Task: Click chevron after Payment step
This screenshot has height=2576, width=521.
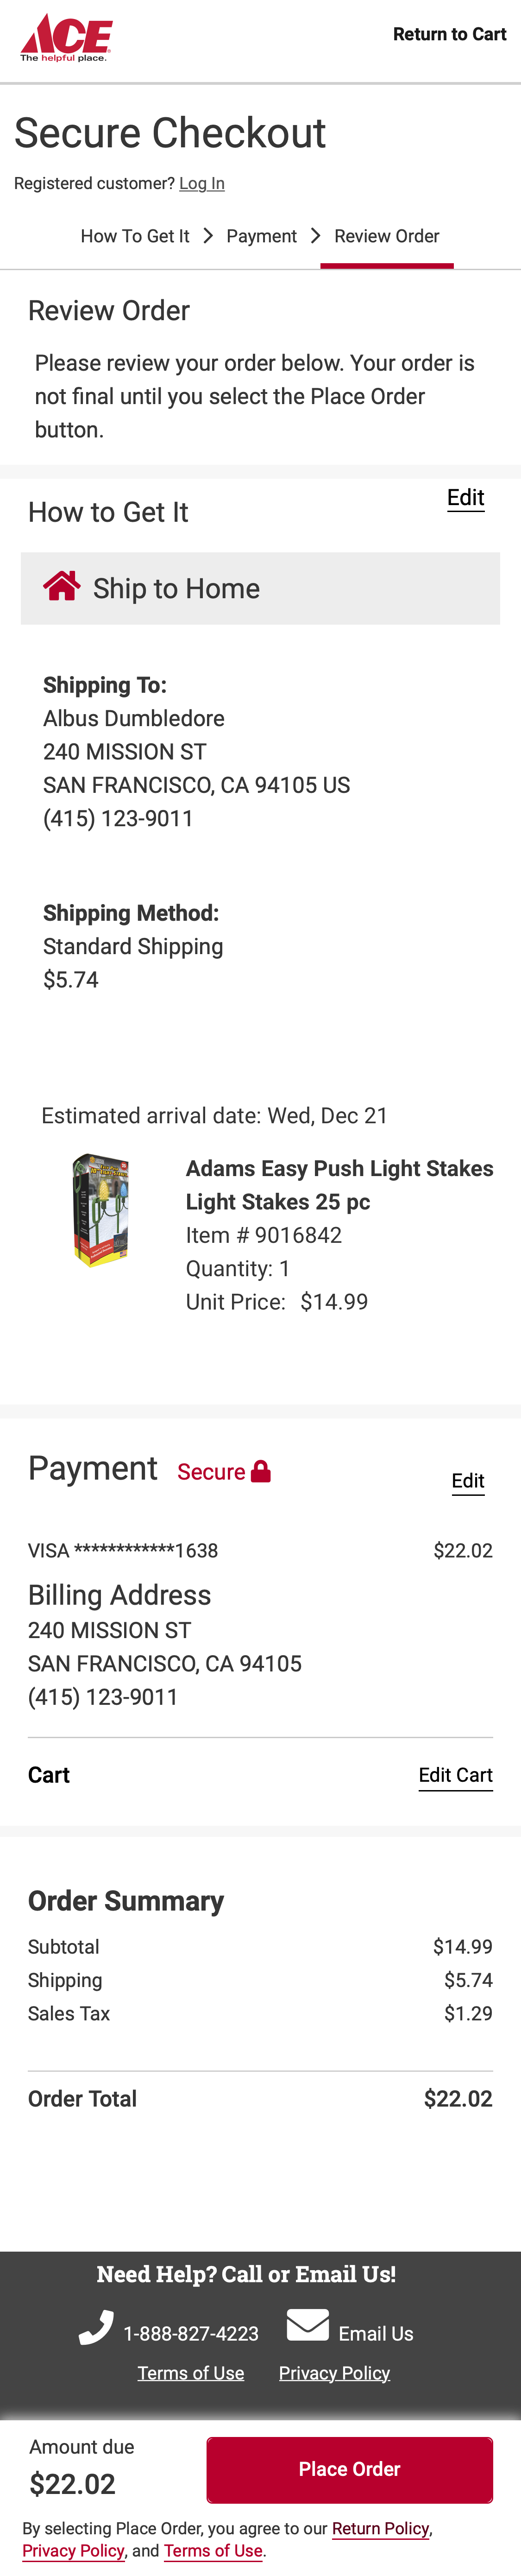Action: tap(316, 236)
